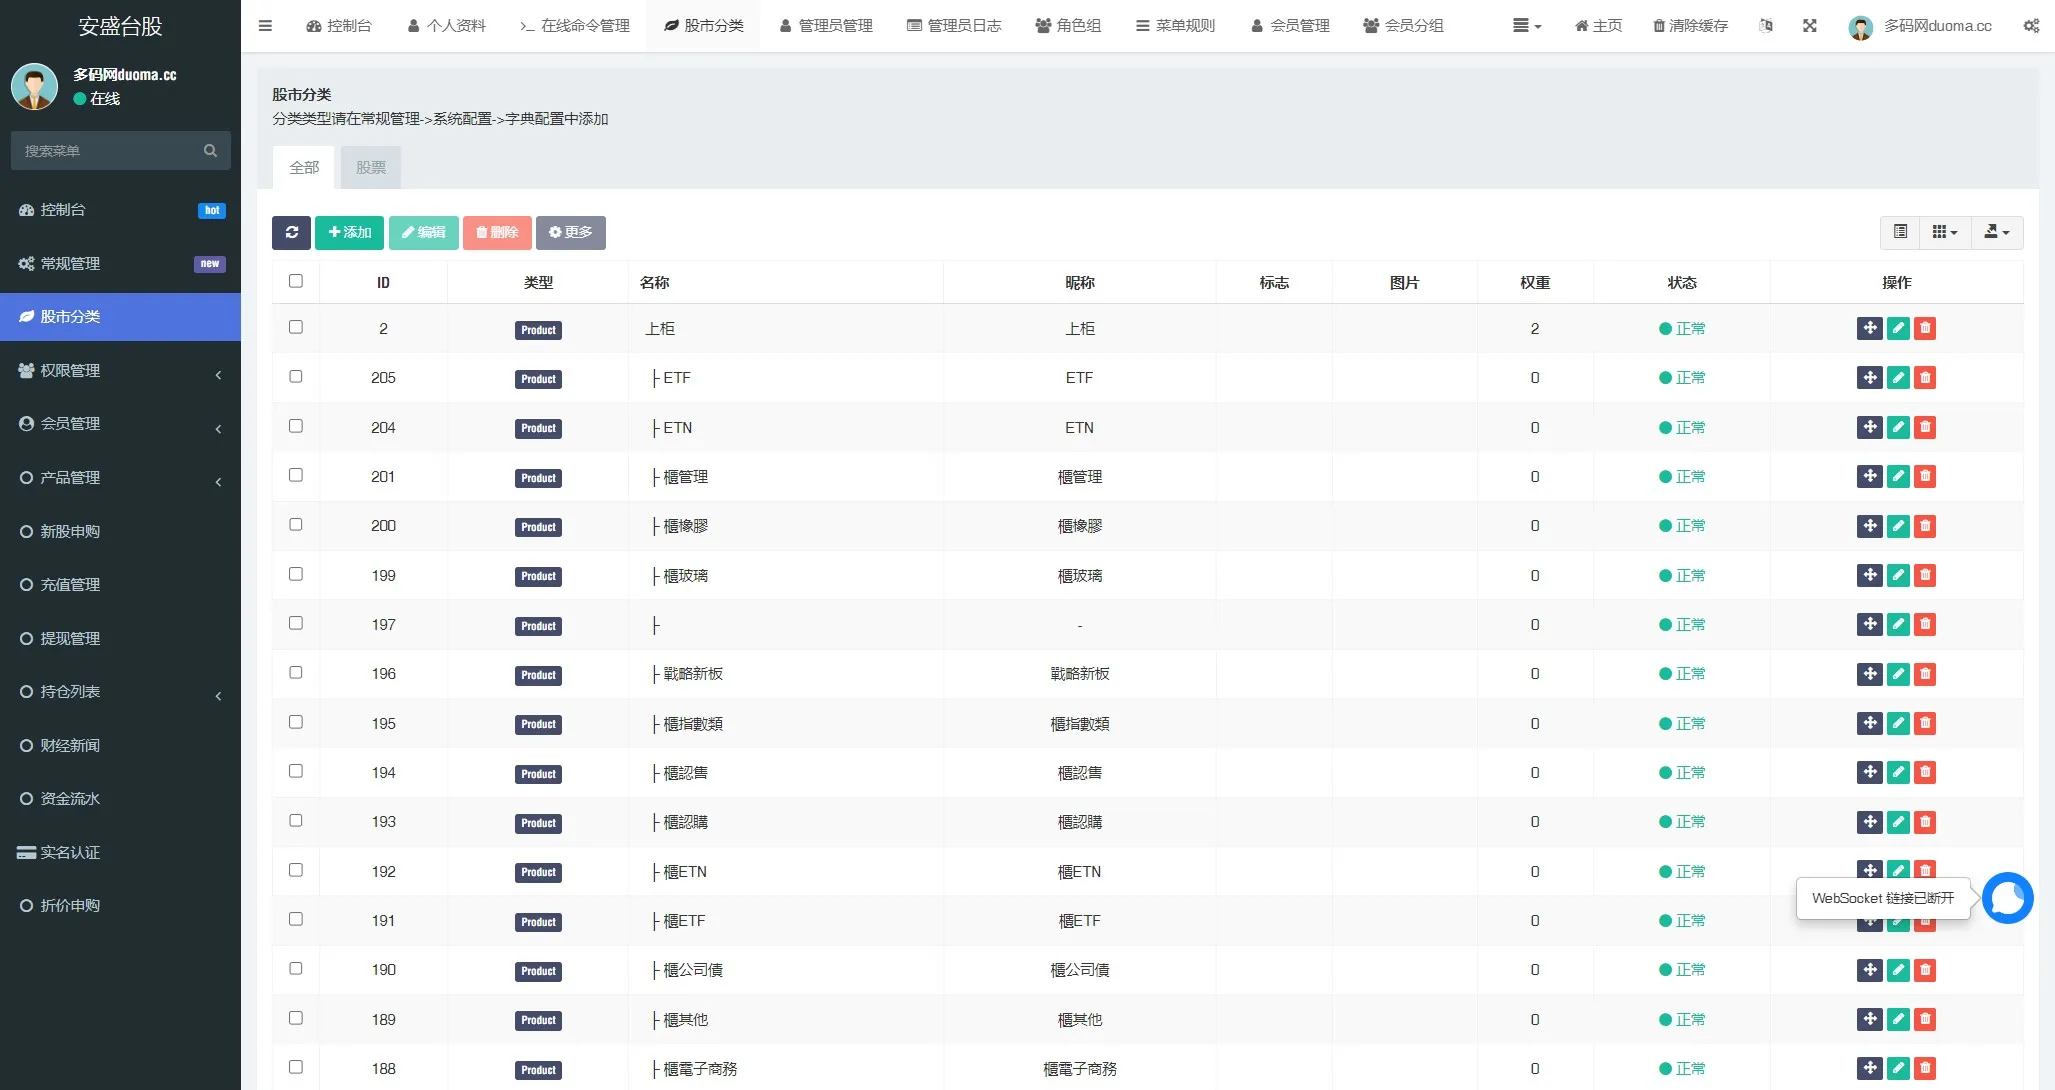Viewport: 2055px width, 1090px height.
Task: Open the grid layout dropdown
Action: point(1944,232)
